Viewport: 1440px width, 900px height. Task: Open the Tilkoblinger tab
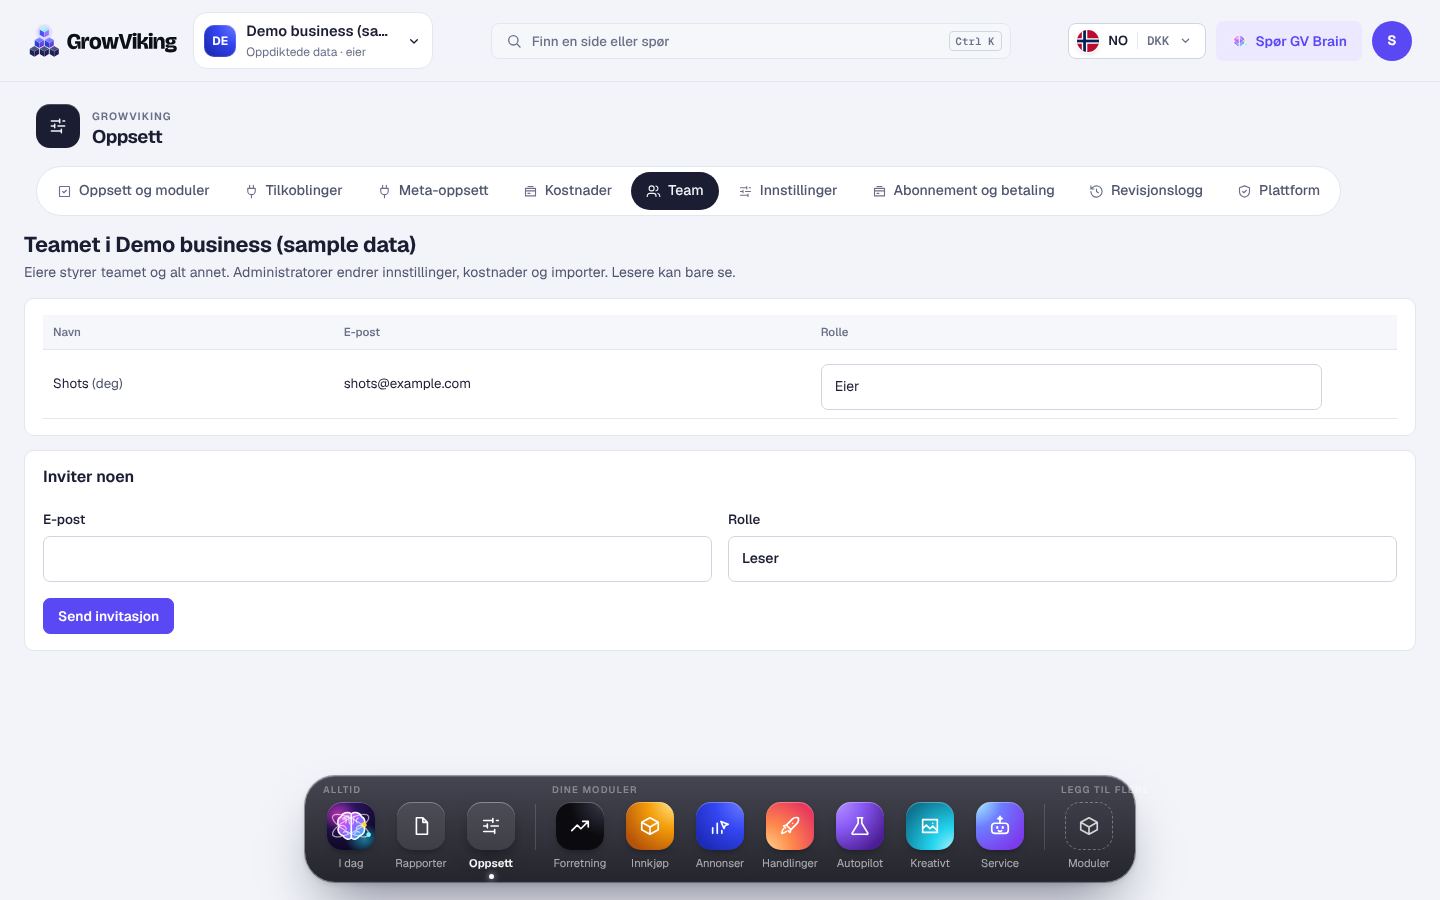point(294,191)
